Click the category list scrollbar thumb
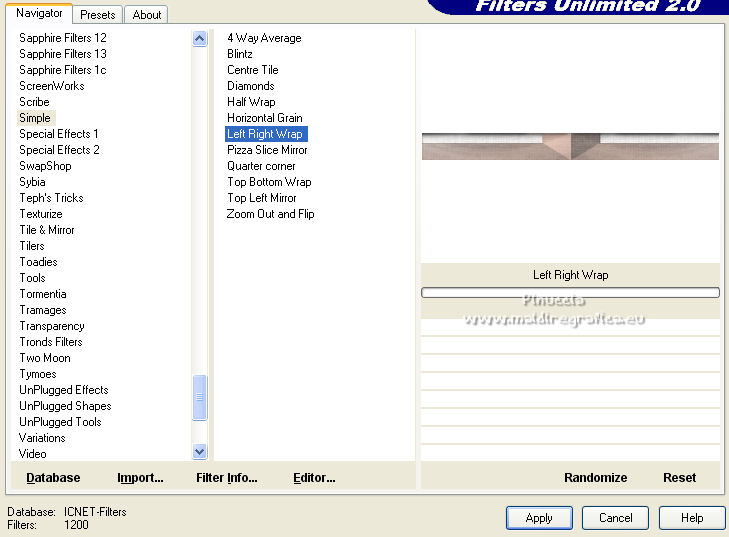 pyautogui.click(x=199, y=398)
